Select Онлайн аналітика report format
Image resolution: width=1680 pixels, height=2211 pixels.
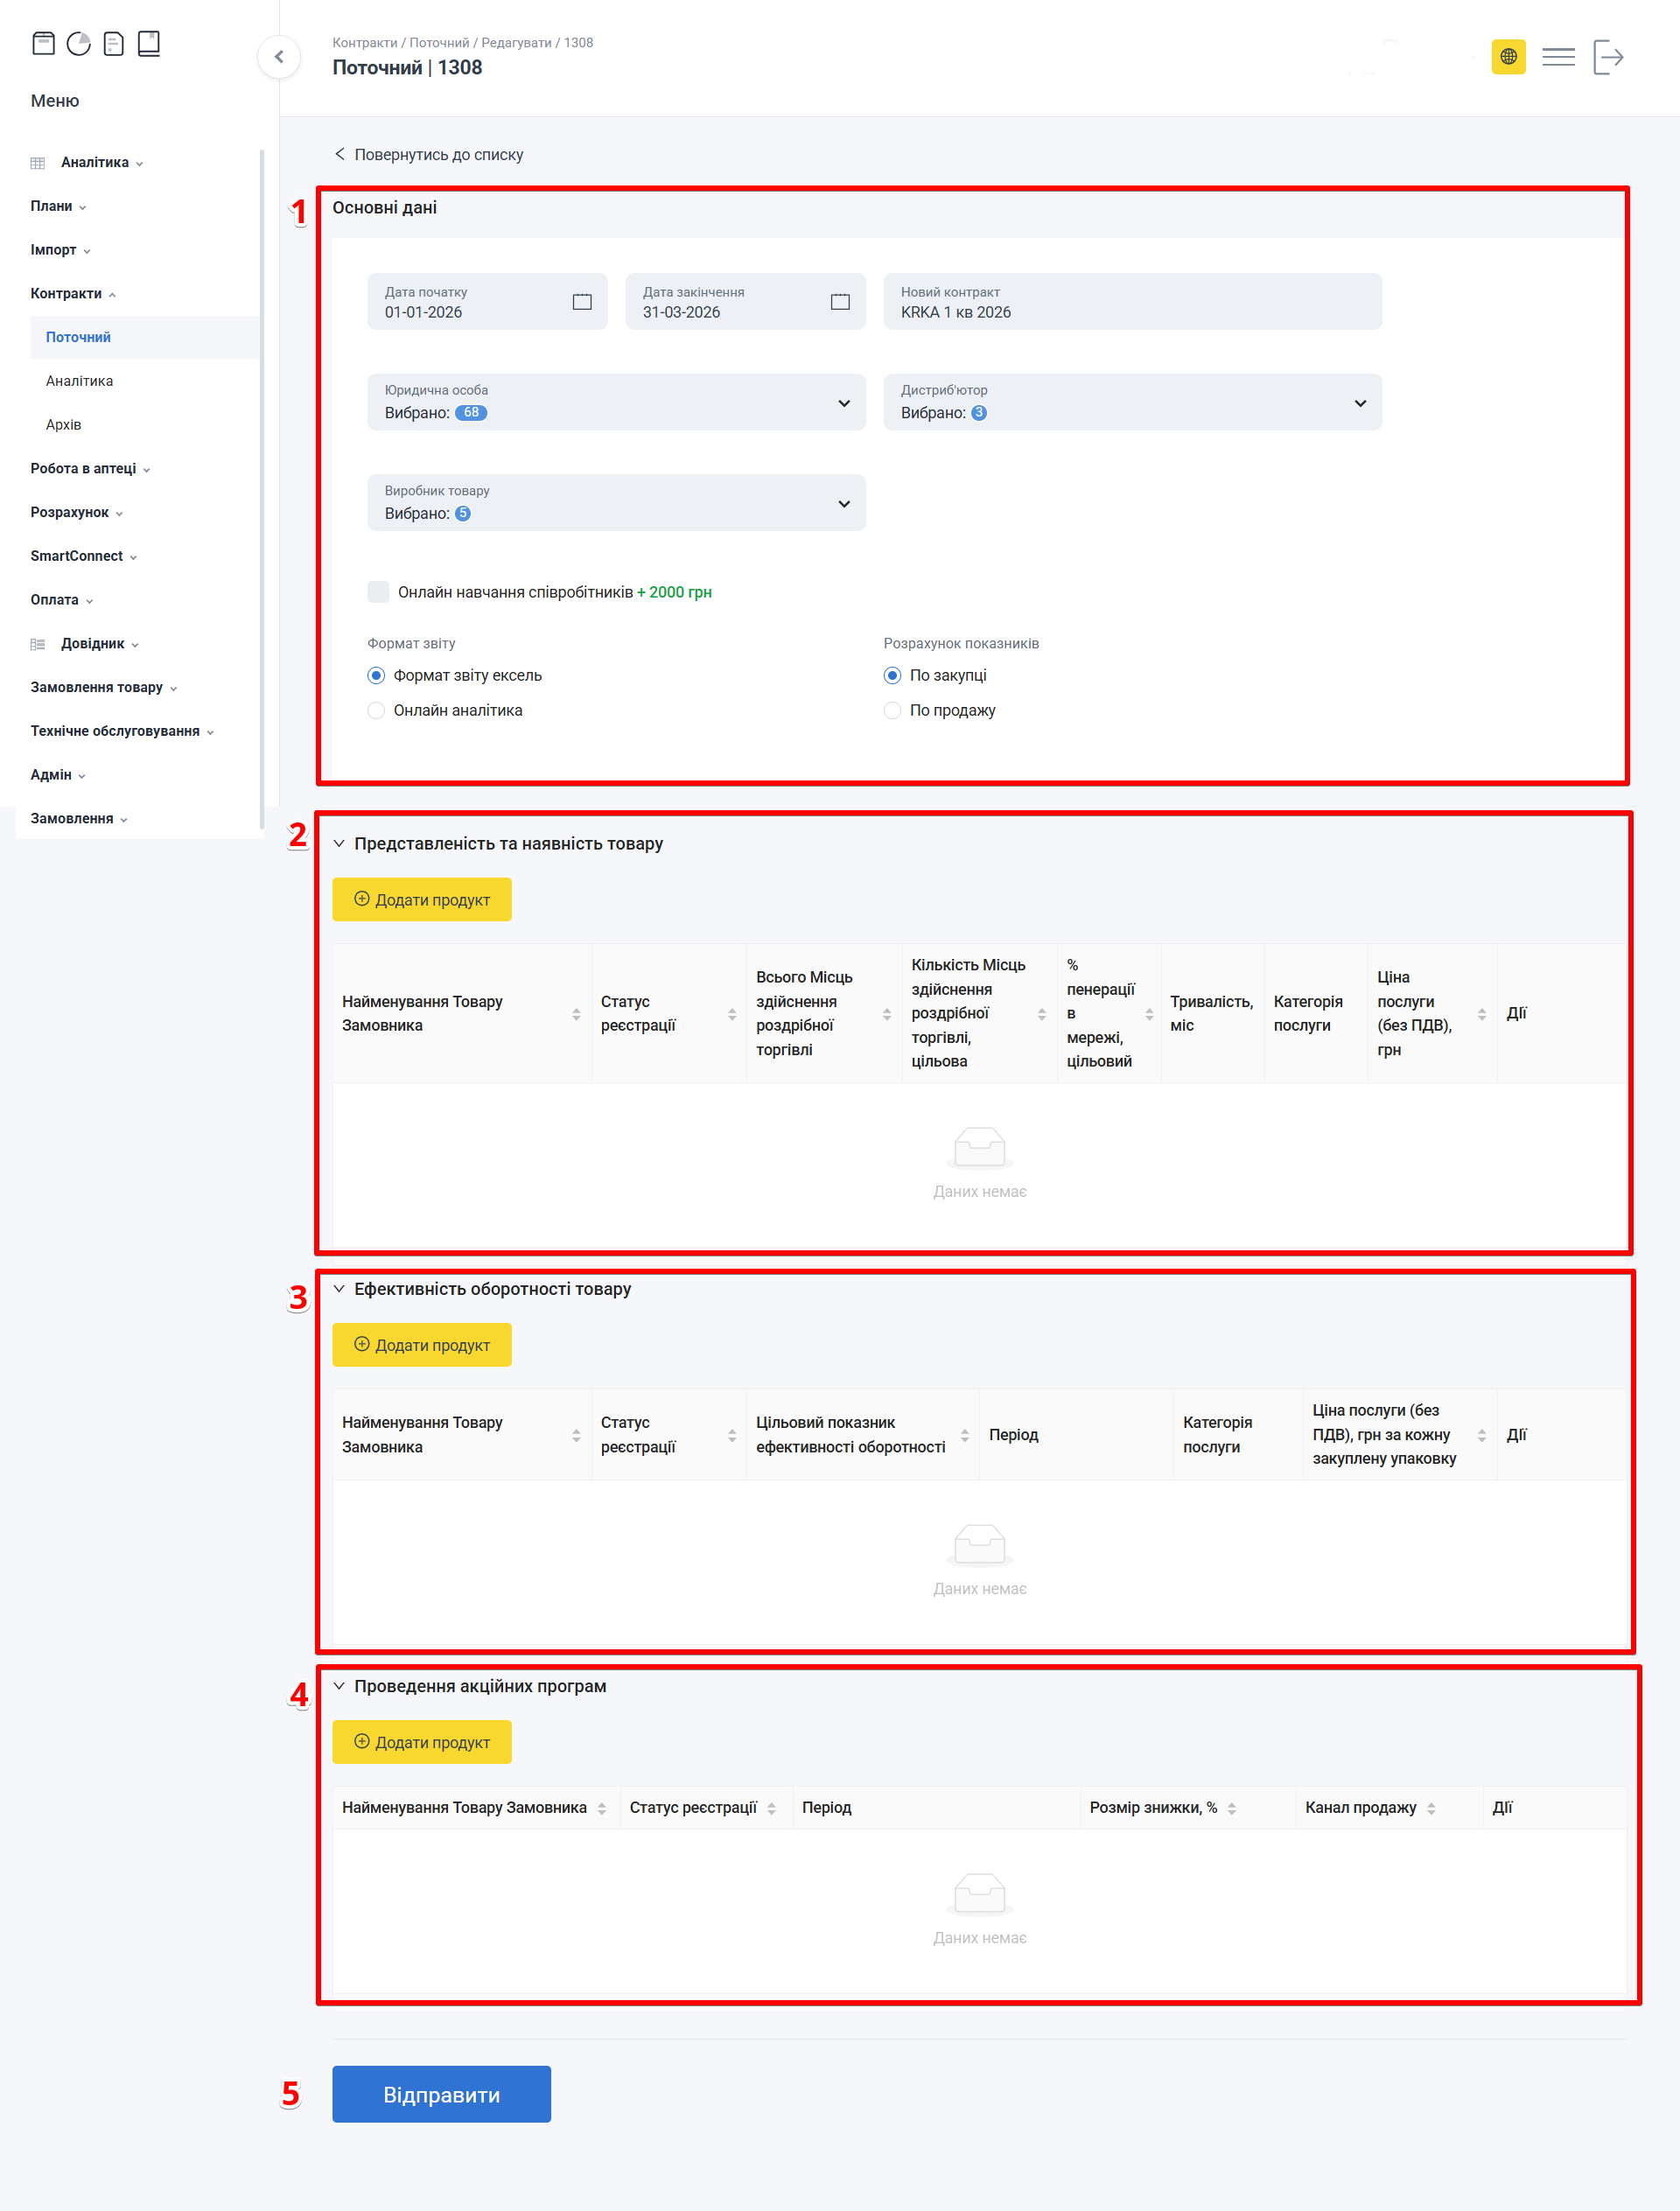point(376,710)
